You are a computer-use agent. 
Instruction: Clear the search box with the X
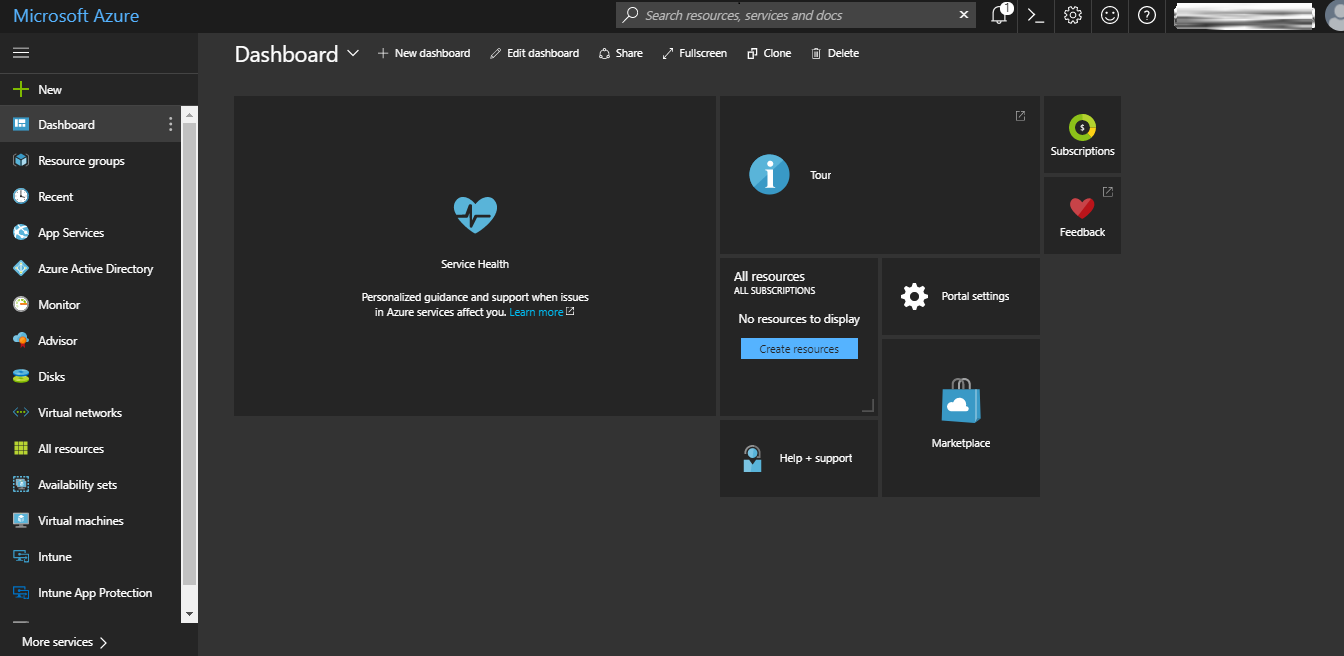pos(964,15)
